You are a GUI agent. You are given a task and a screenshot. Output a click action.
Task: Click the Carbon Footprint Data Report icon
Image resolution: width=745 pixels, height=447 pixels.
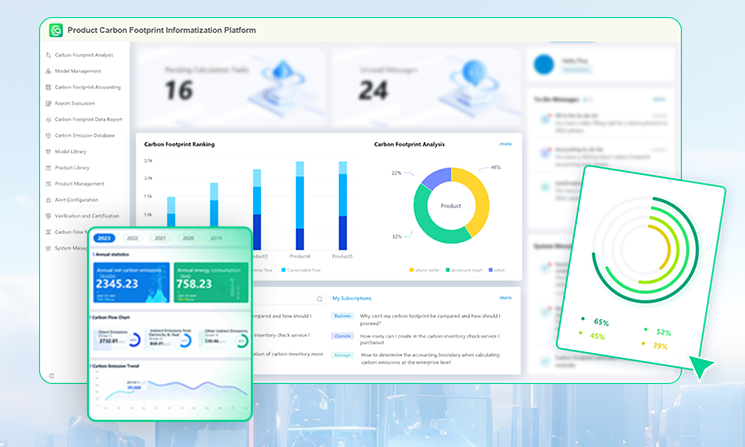tap(48, 120)
